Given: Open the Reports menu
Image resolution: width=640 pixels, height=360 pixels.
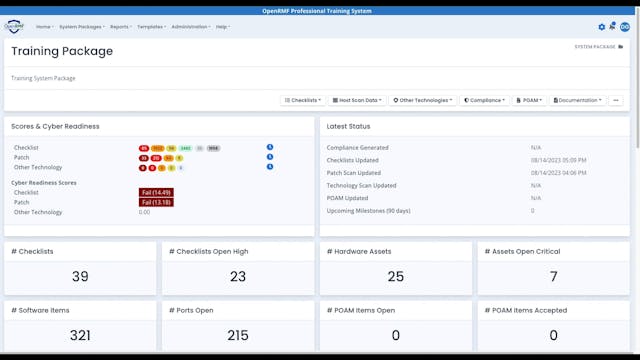Looking at the screenshot, I should pos(121,27).
